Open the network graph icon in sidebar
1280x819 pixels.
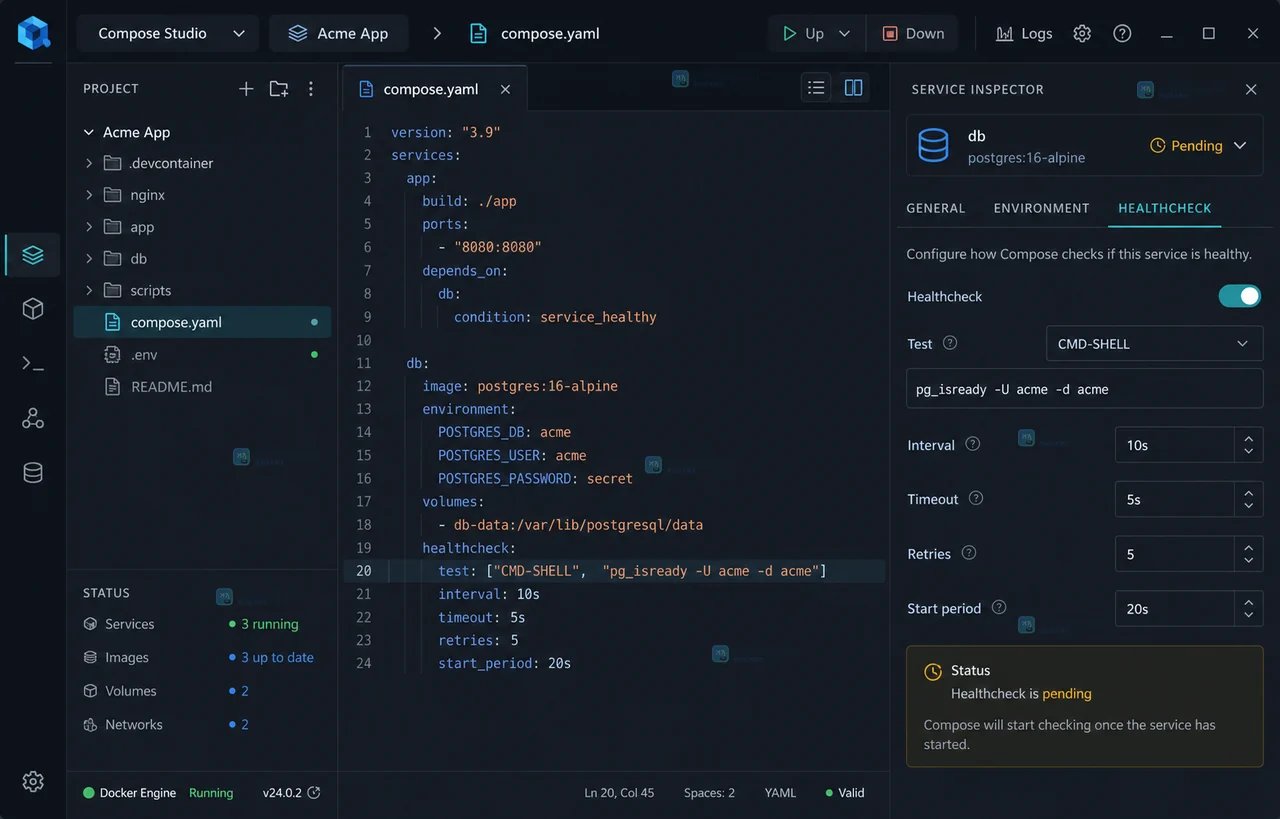[33, 418]
